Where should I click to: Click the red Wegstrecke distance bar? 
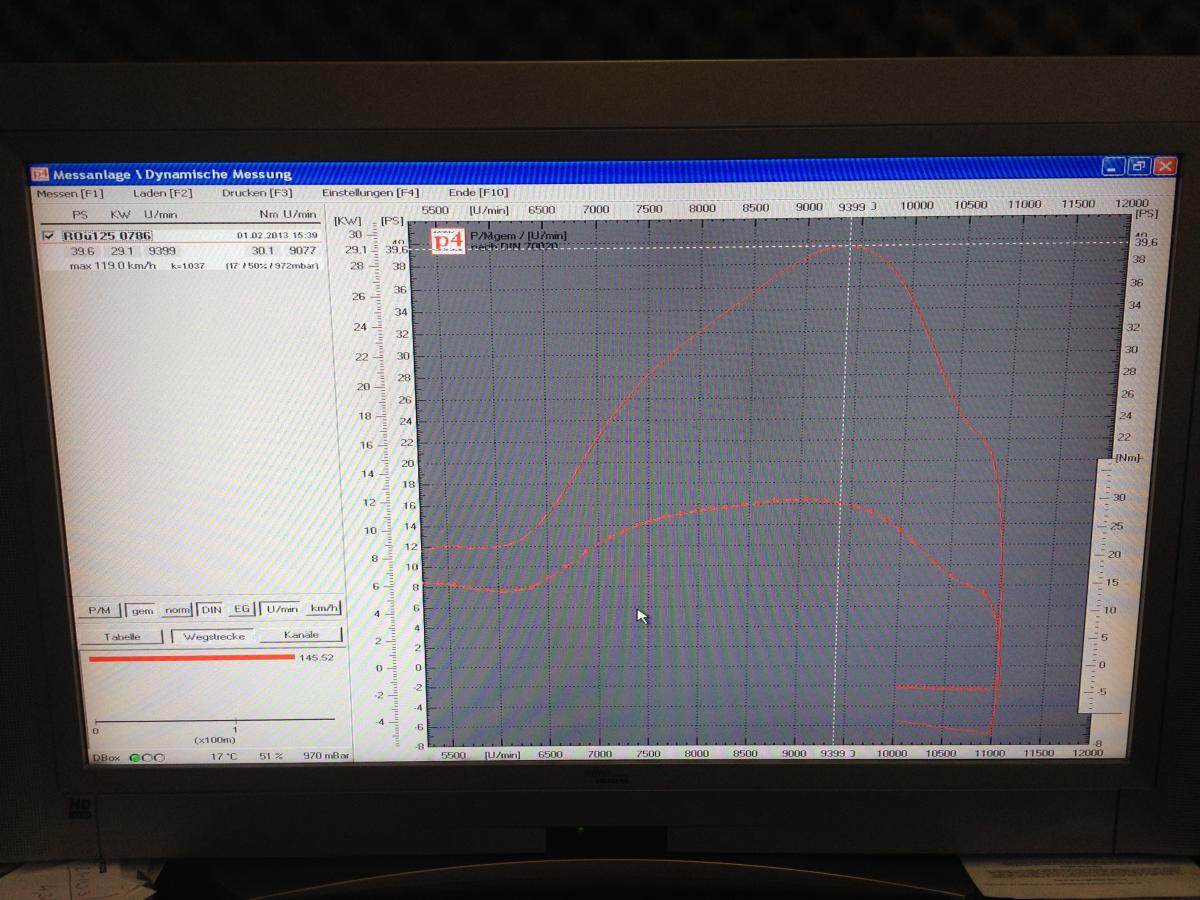pos(191,658)
